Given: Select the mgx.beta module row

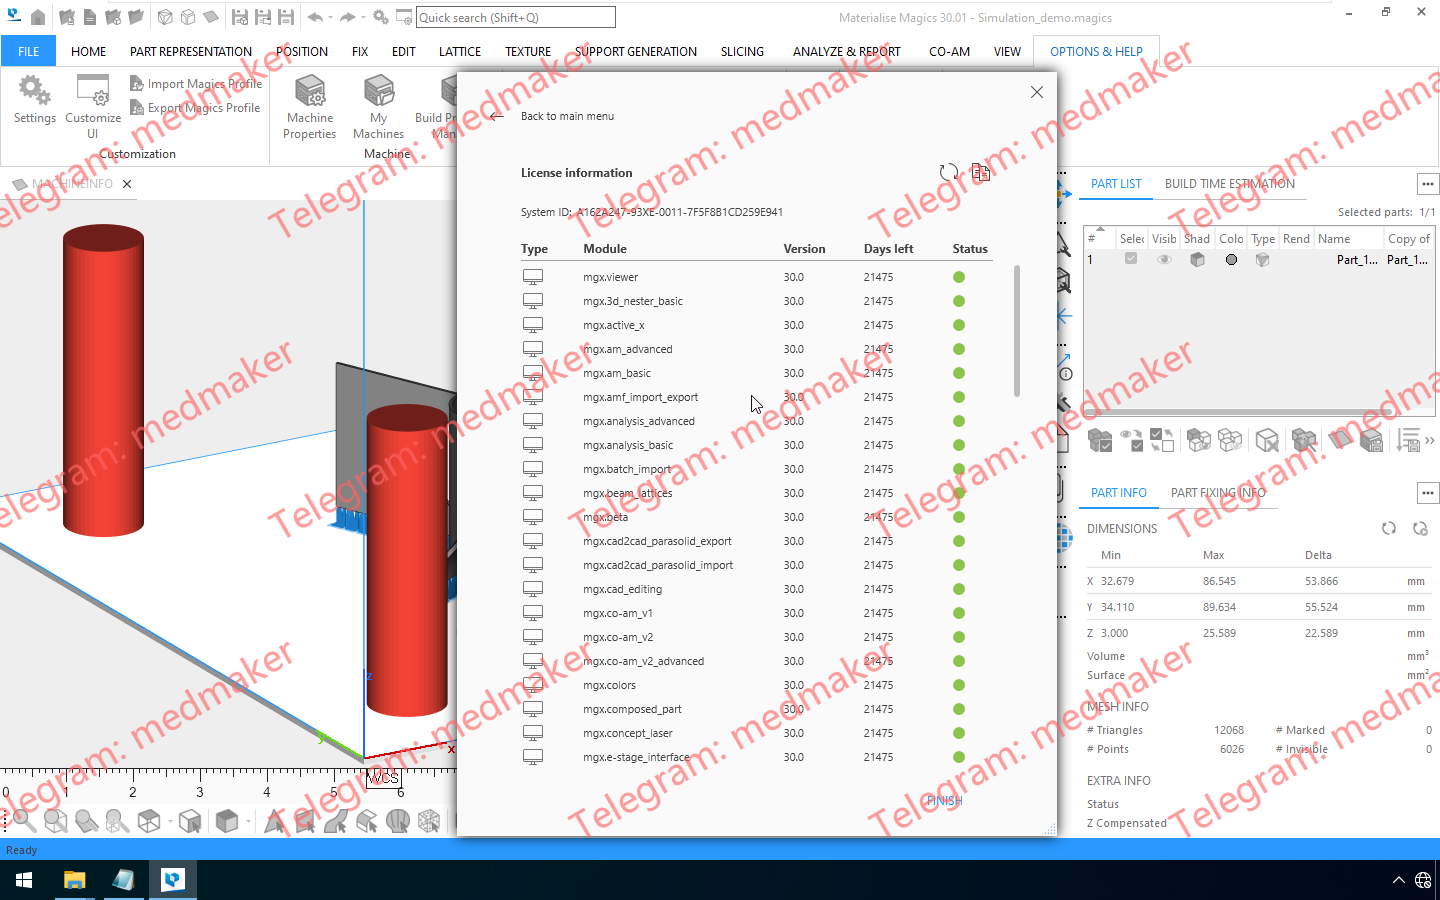Looking at the screenshot, I should 756,517.
